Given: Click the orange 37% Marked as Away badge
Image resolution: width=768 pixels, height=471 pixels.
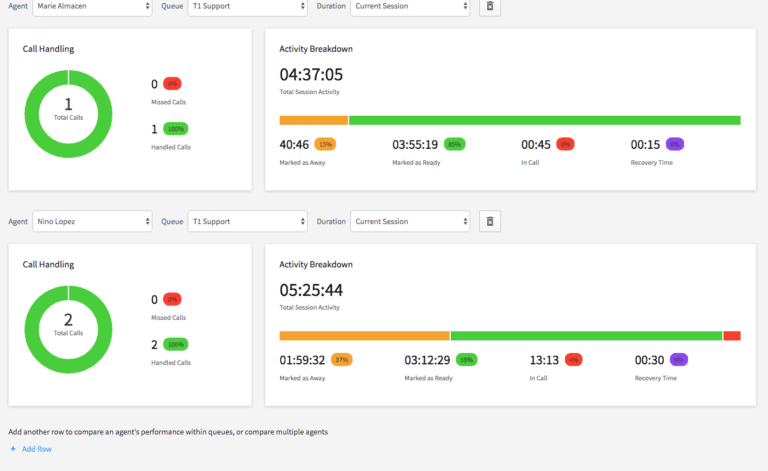Looking at the screenshot, I should pyautogui.click(x=340, y=359).
